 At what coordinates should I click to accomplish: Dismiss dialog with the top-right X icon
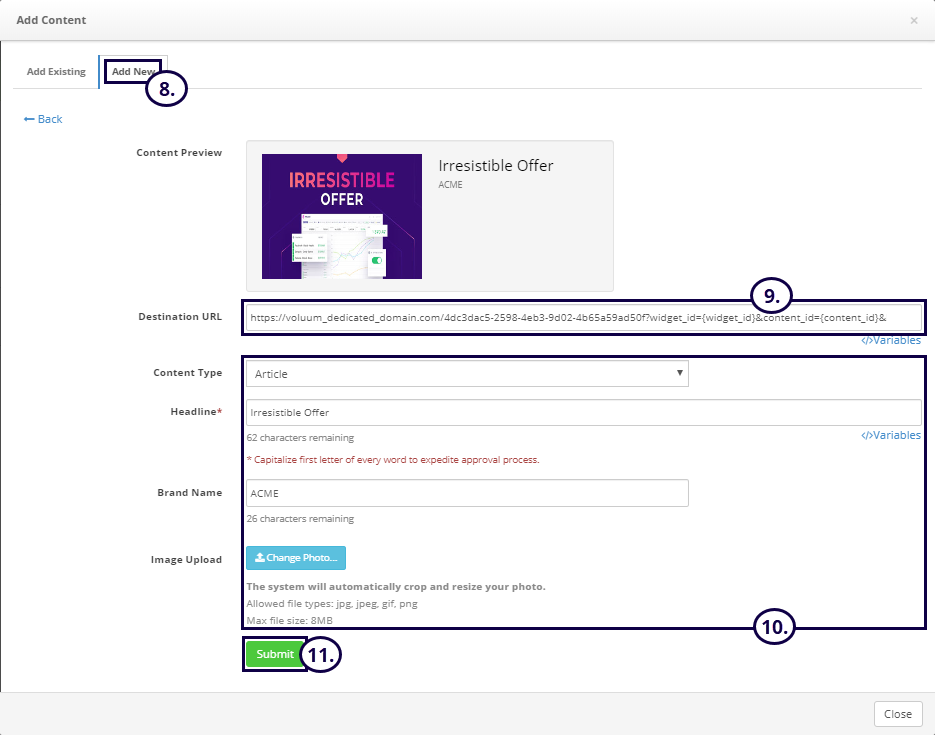pyautogui.click(x=913, y=20)
